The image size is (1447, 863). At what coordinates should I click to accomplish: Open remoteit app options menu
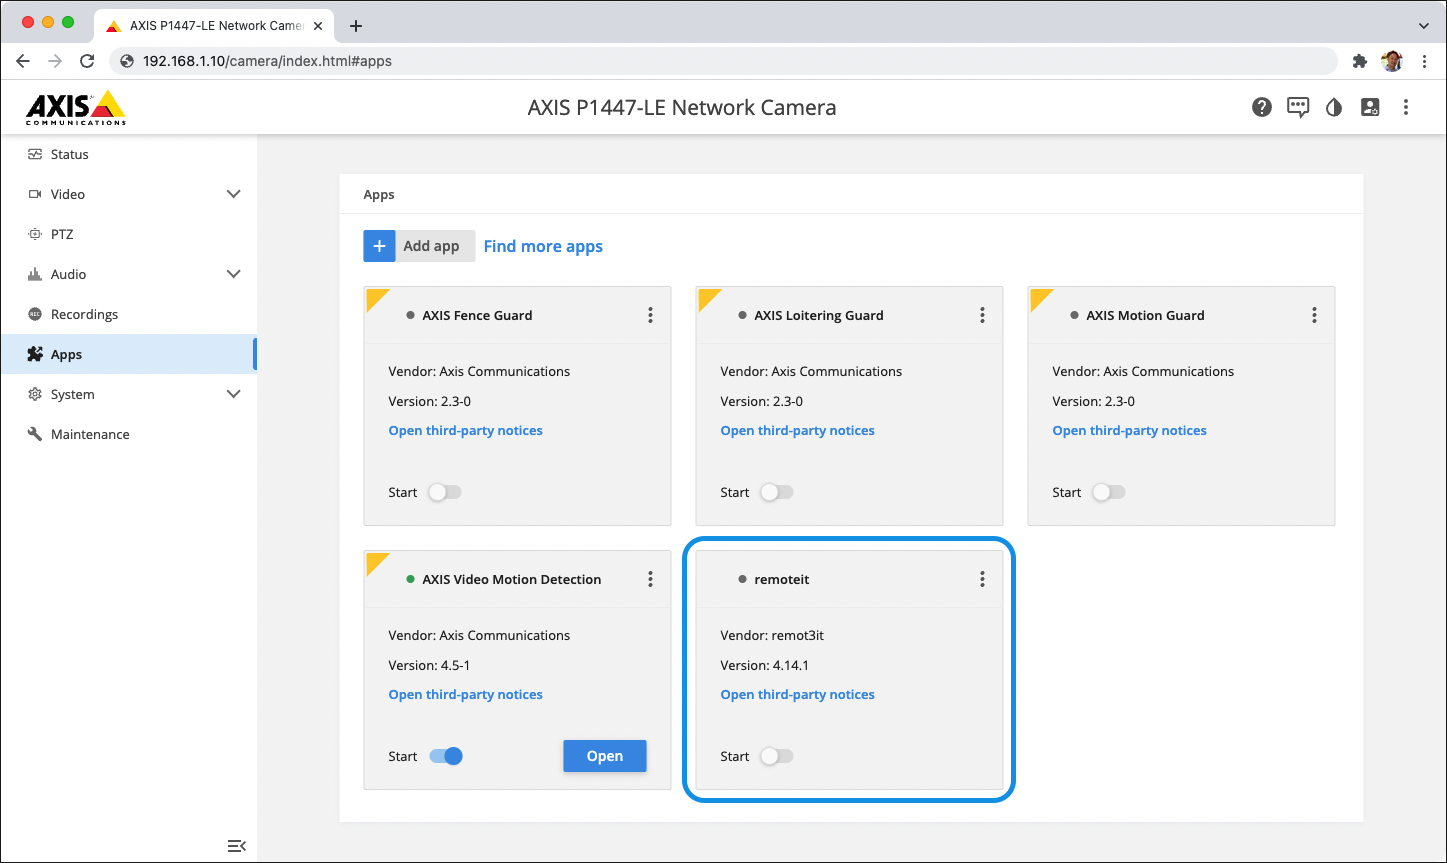[x=982, y=579]
